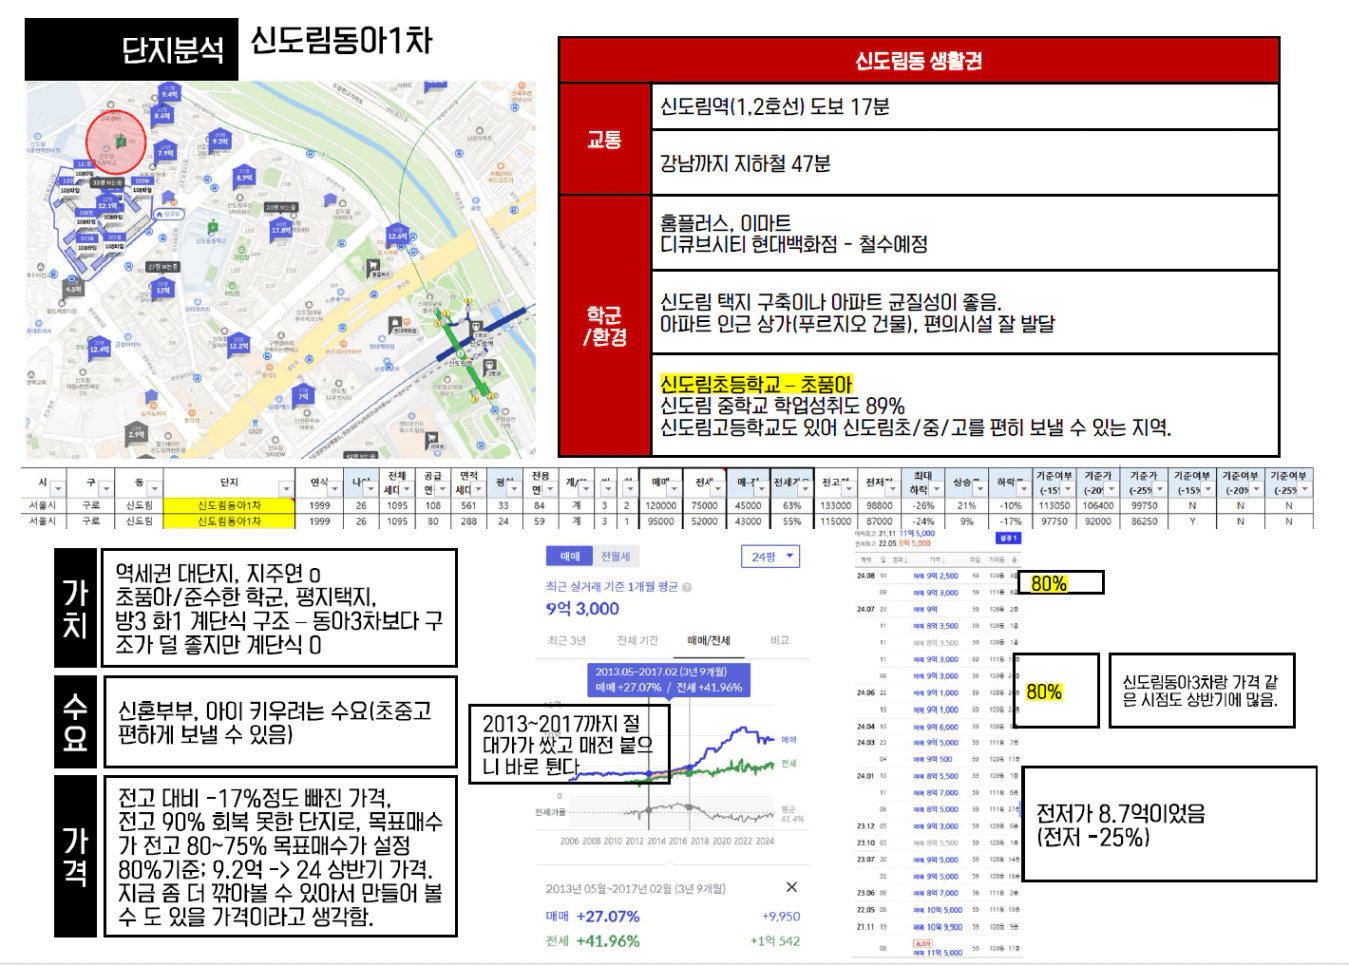
Task: Open the 동 column filter dropdown
Action: tap(155, 489)
